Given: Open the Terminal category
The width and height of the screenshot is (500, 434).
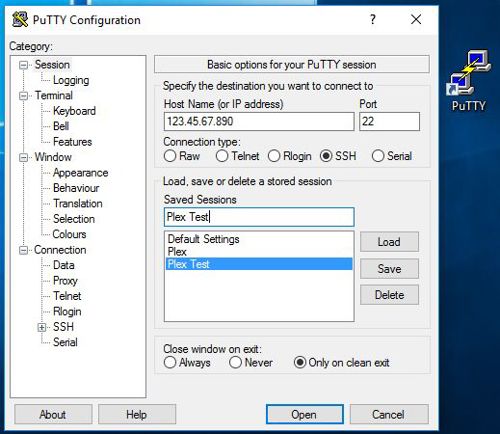Looking at the screenshot, I should [x=54, y=96].
